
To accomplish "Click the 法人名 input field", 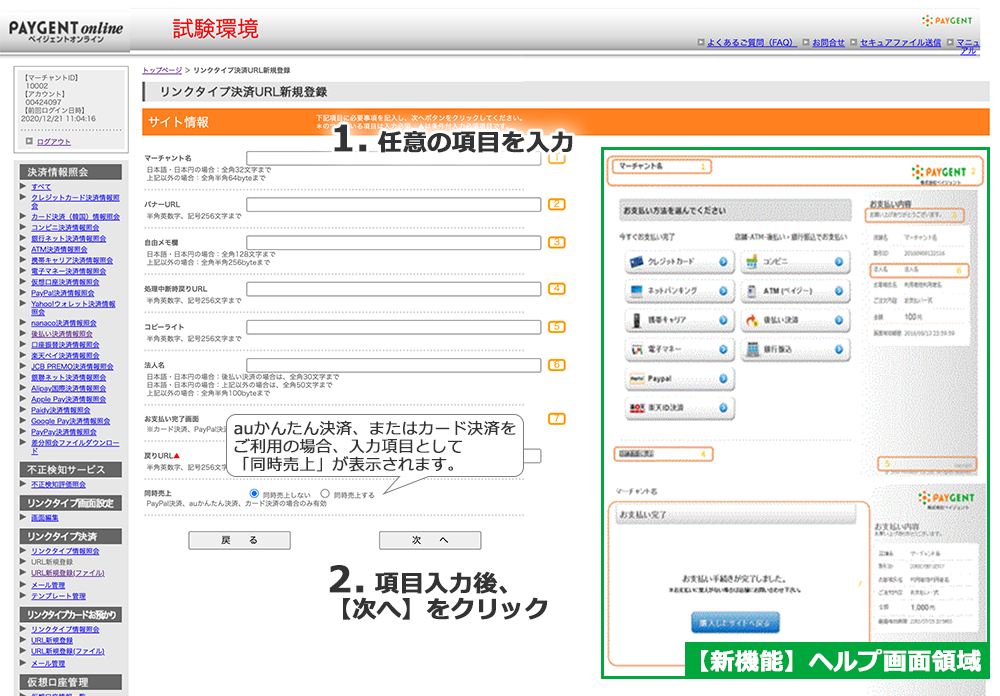I will 393,365.
